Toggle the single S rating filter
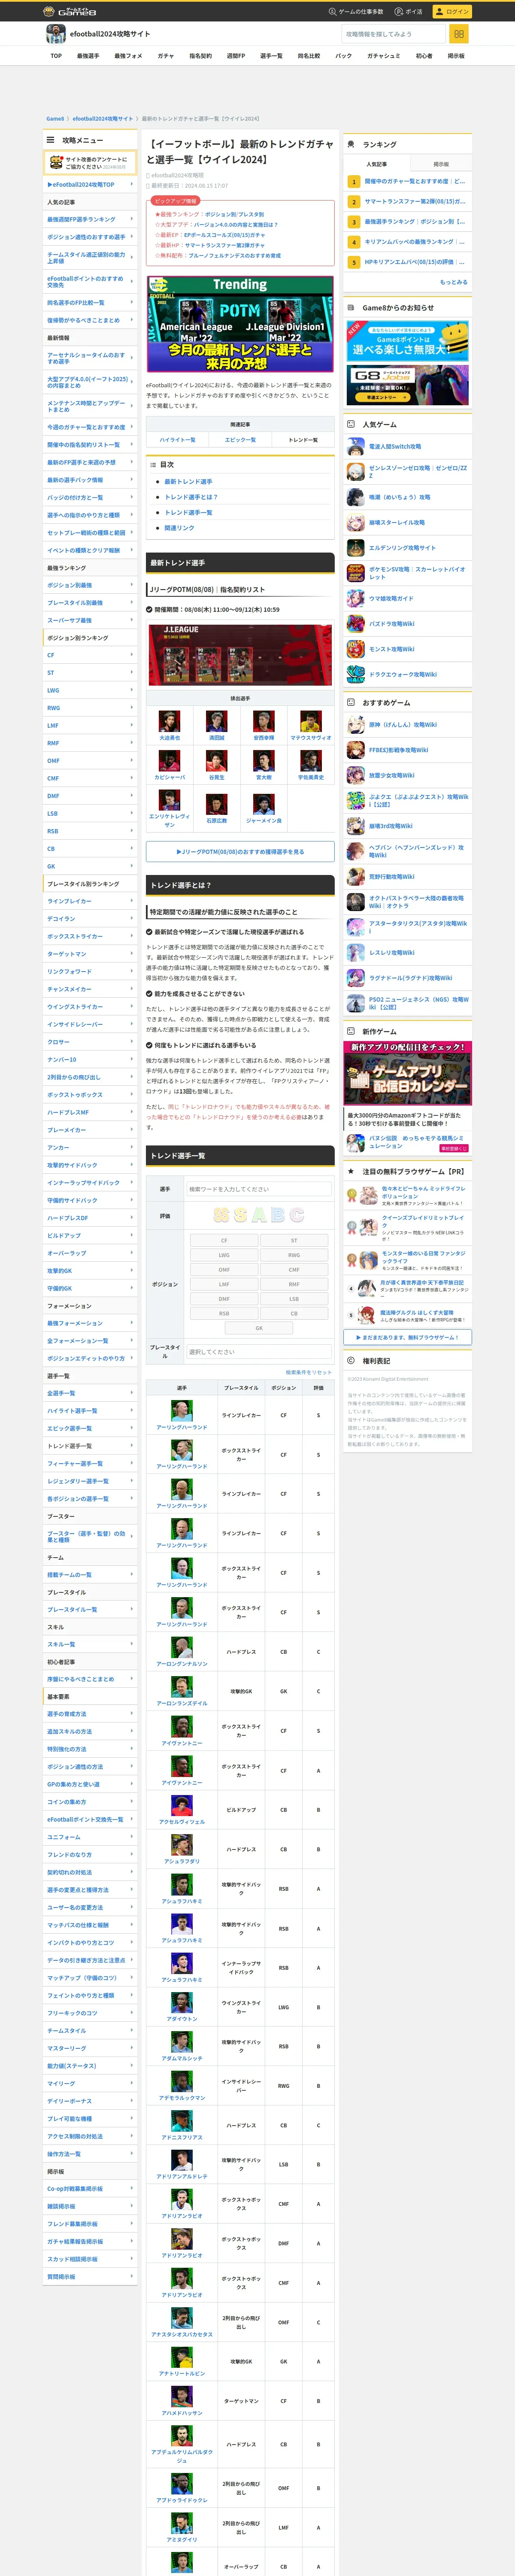 (x=241, y=1215)
